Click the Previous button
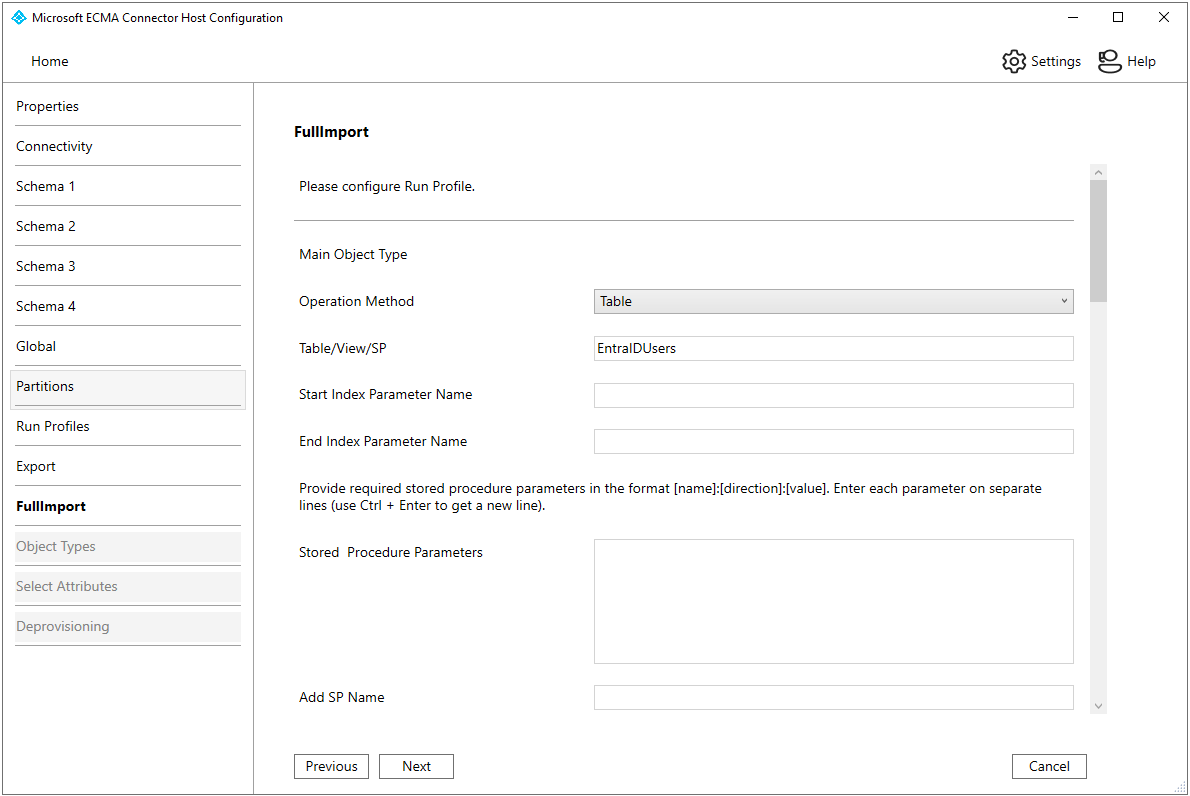Image resolution: width=1190 pixels, height=796 pixels. coord(331,766)
